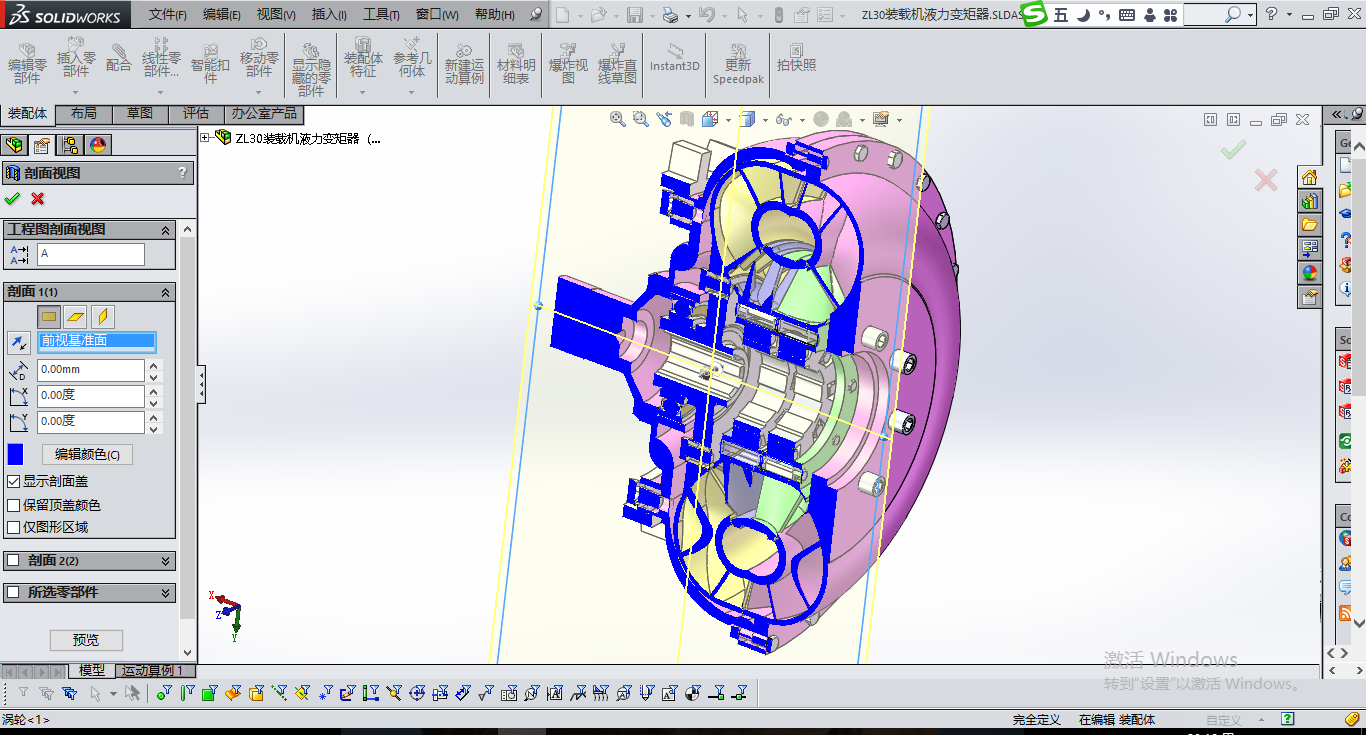Screen dimensions: 1366x735
Task: Switch to Motion Study 1 (运动算例 1) tab
Action: coord(157,670)
